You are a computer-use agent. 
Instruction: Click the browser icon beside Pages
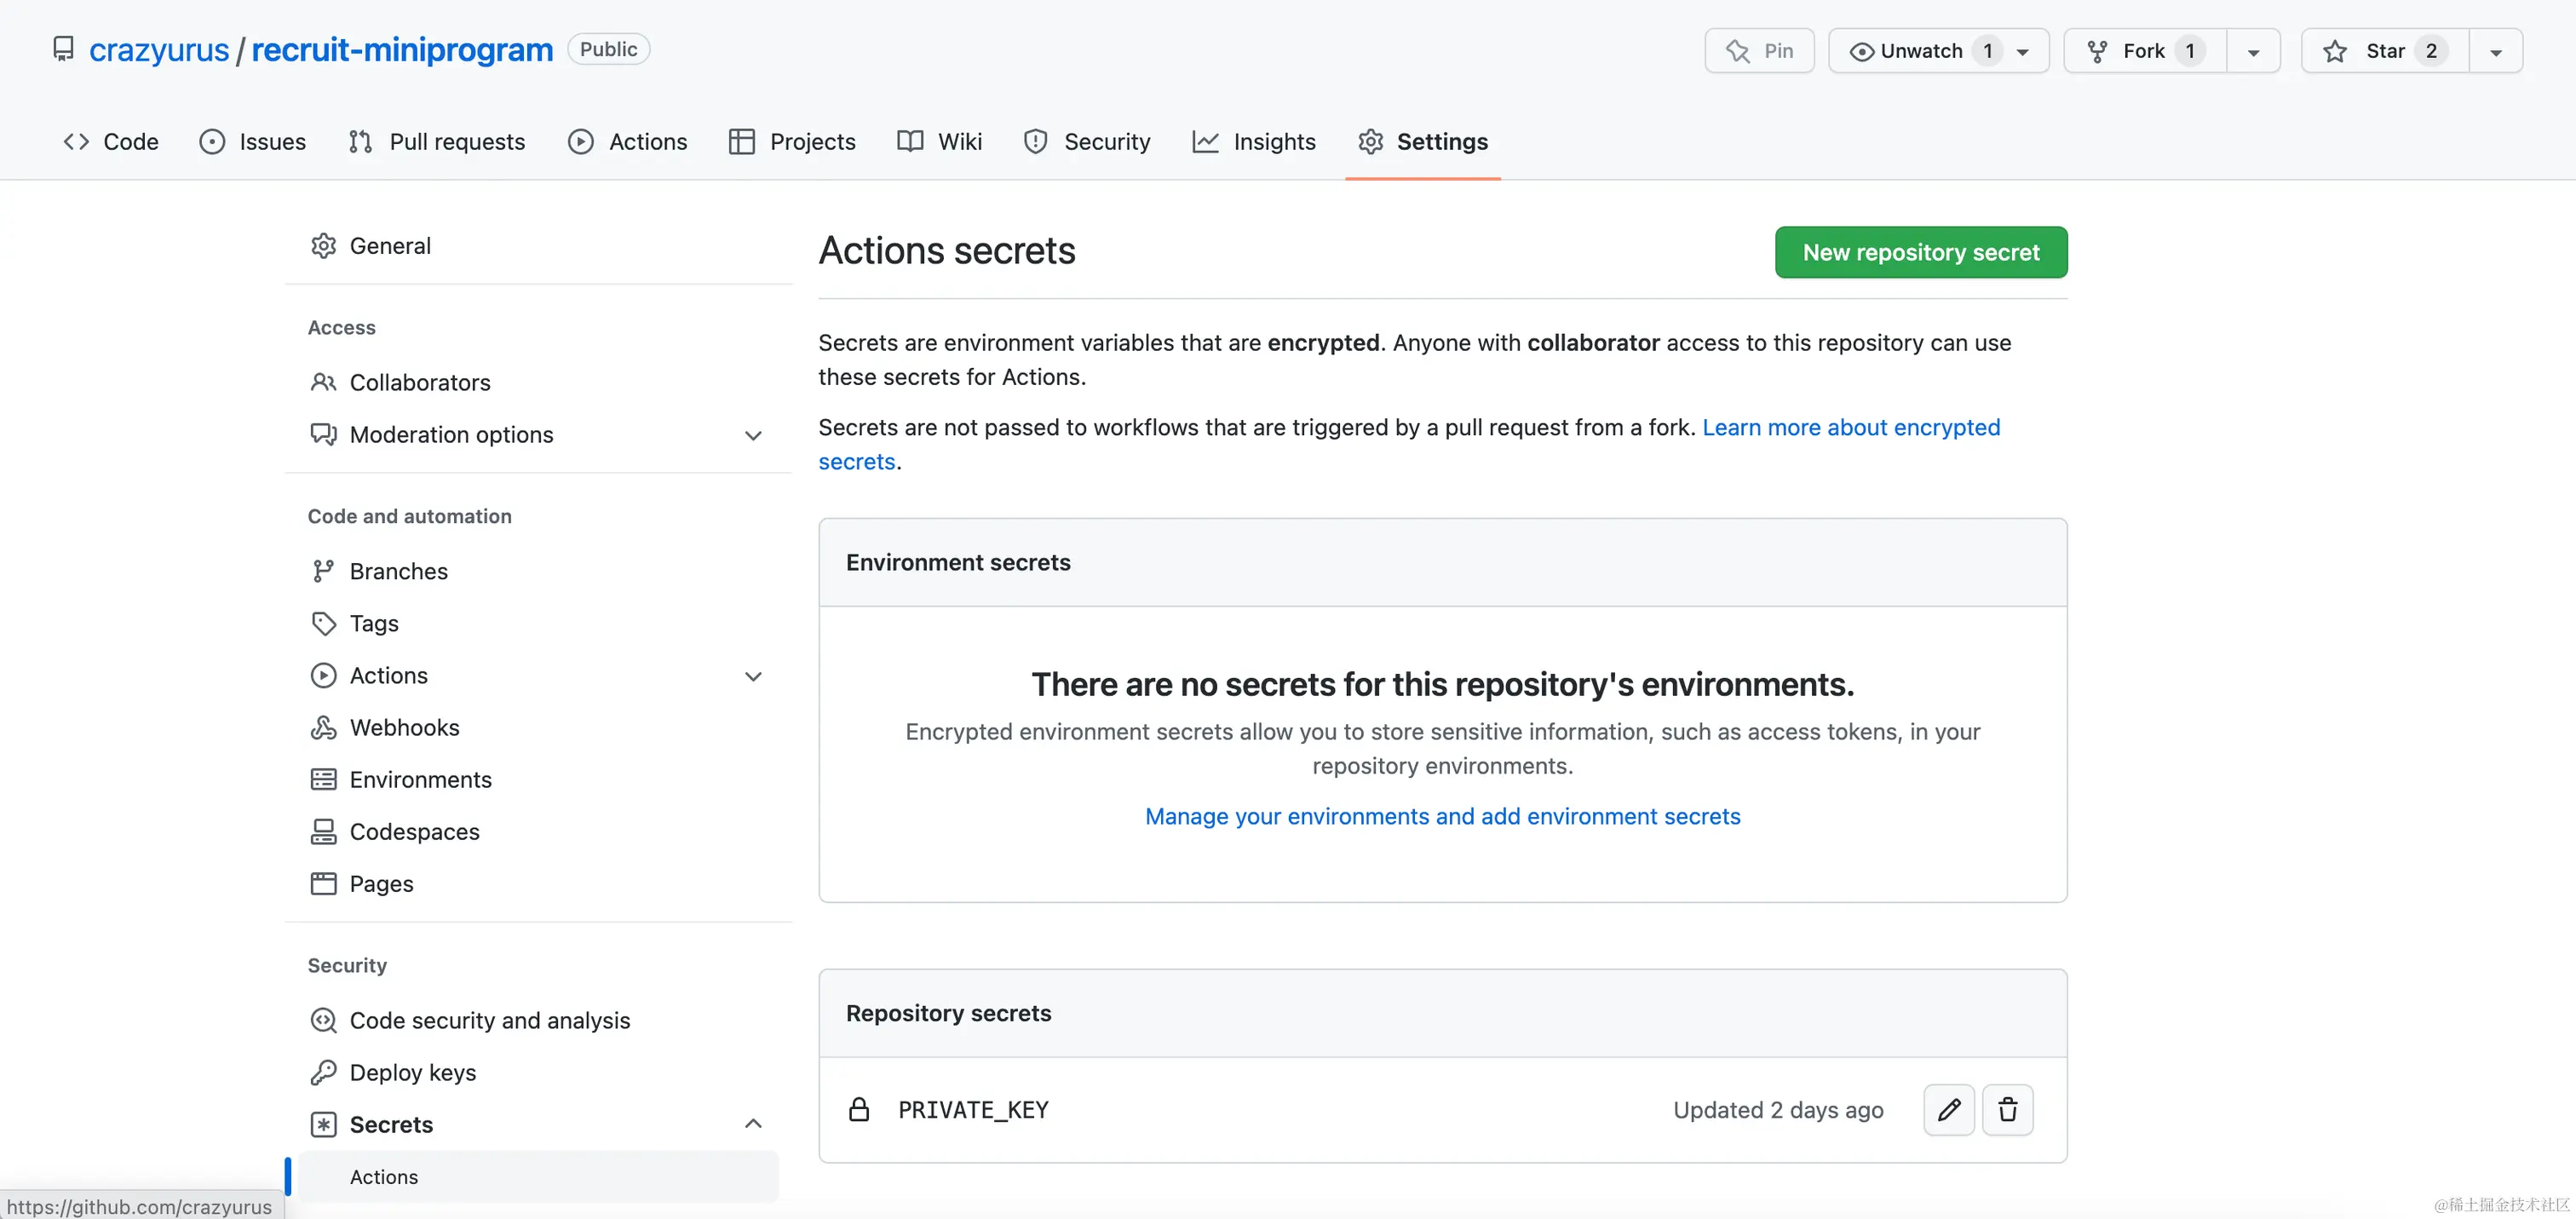click(323, 883)
